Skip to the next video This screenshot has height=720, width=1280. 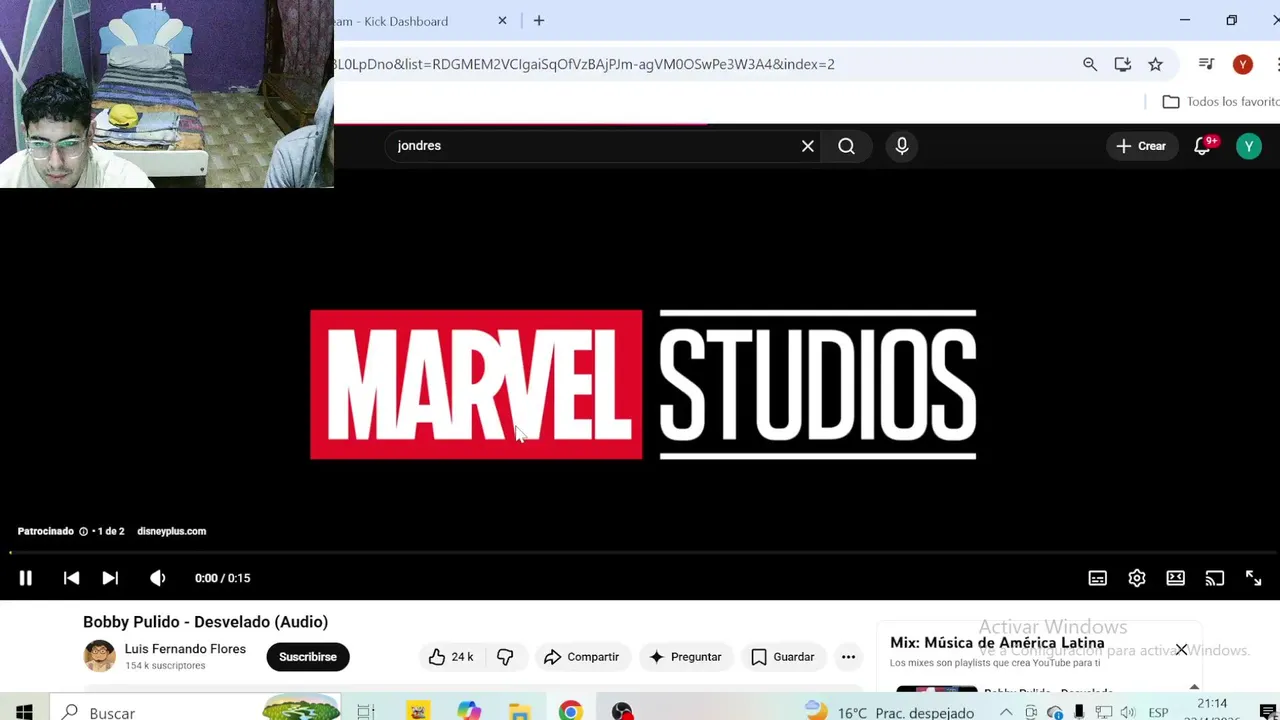coord(110,578)
